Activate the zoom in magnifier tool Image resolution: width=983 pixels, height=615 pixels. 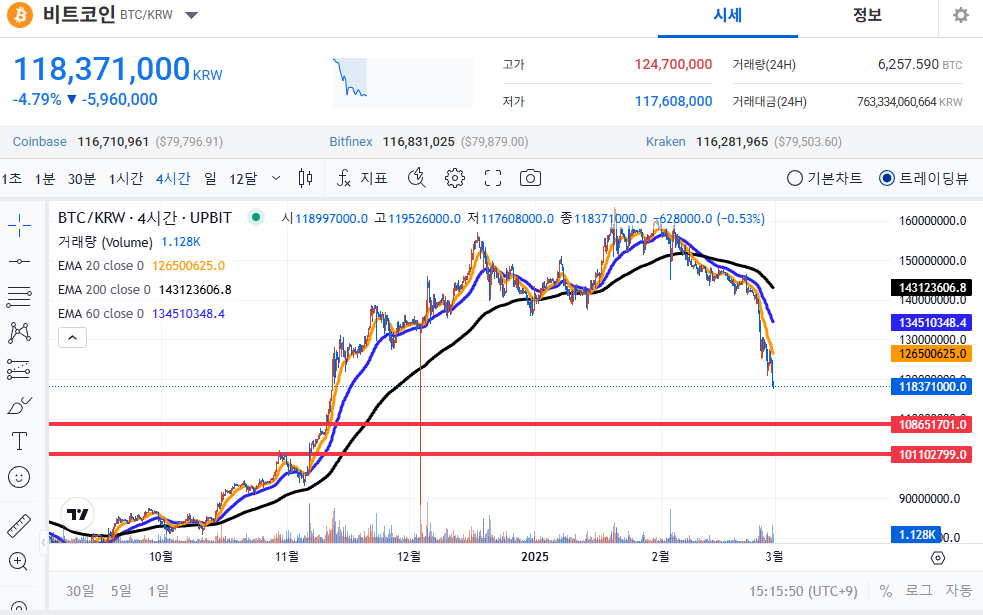pos(18,561)
